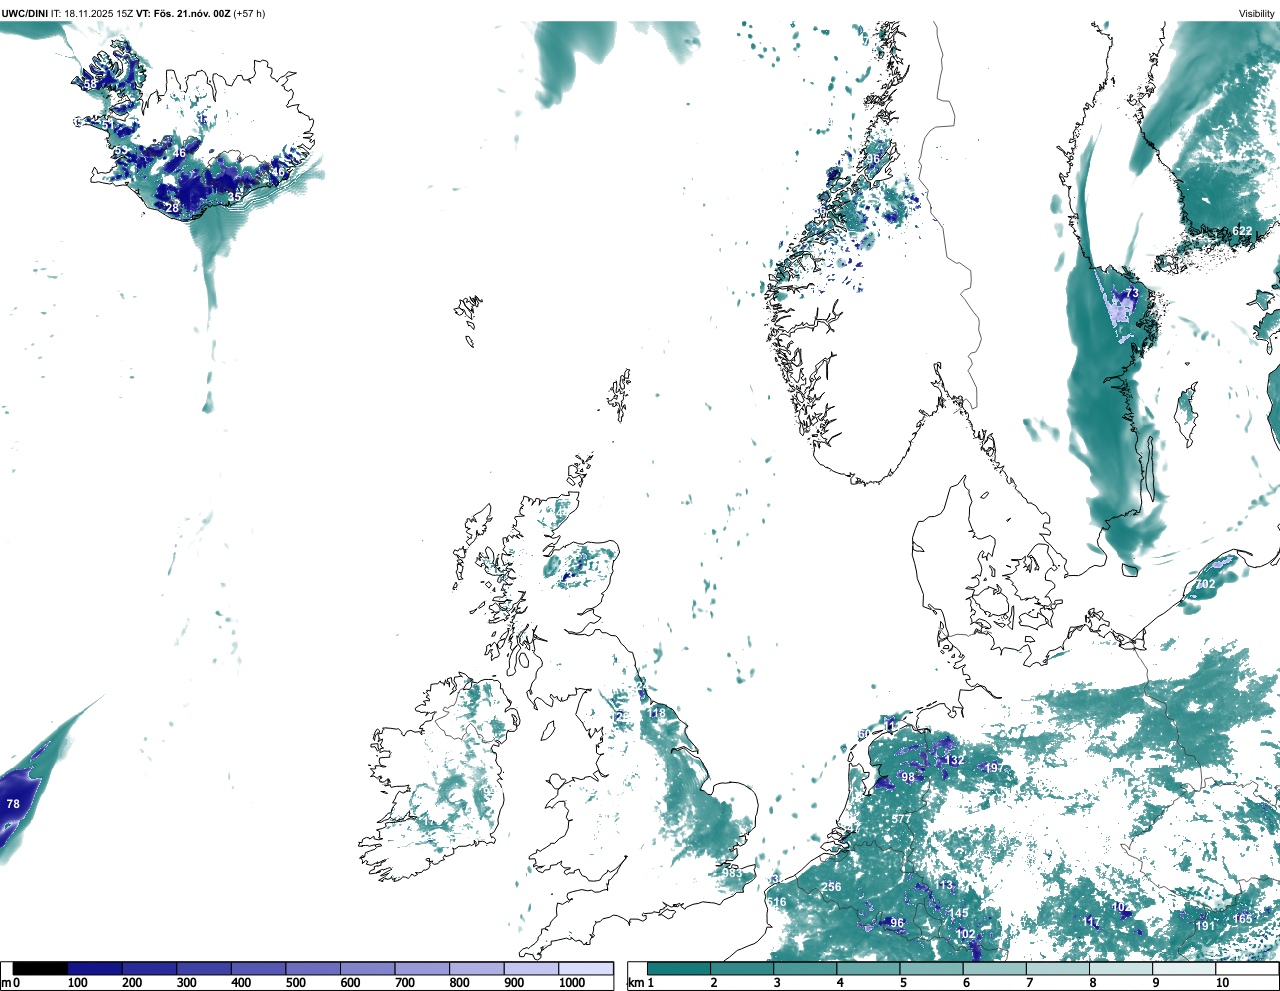1280x991 pixels.
Task: Click the '10' tick label on the km scale
Action: click(x=1222, y=983)
